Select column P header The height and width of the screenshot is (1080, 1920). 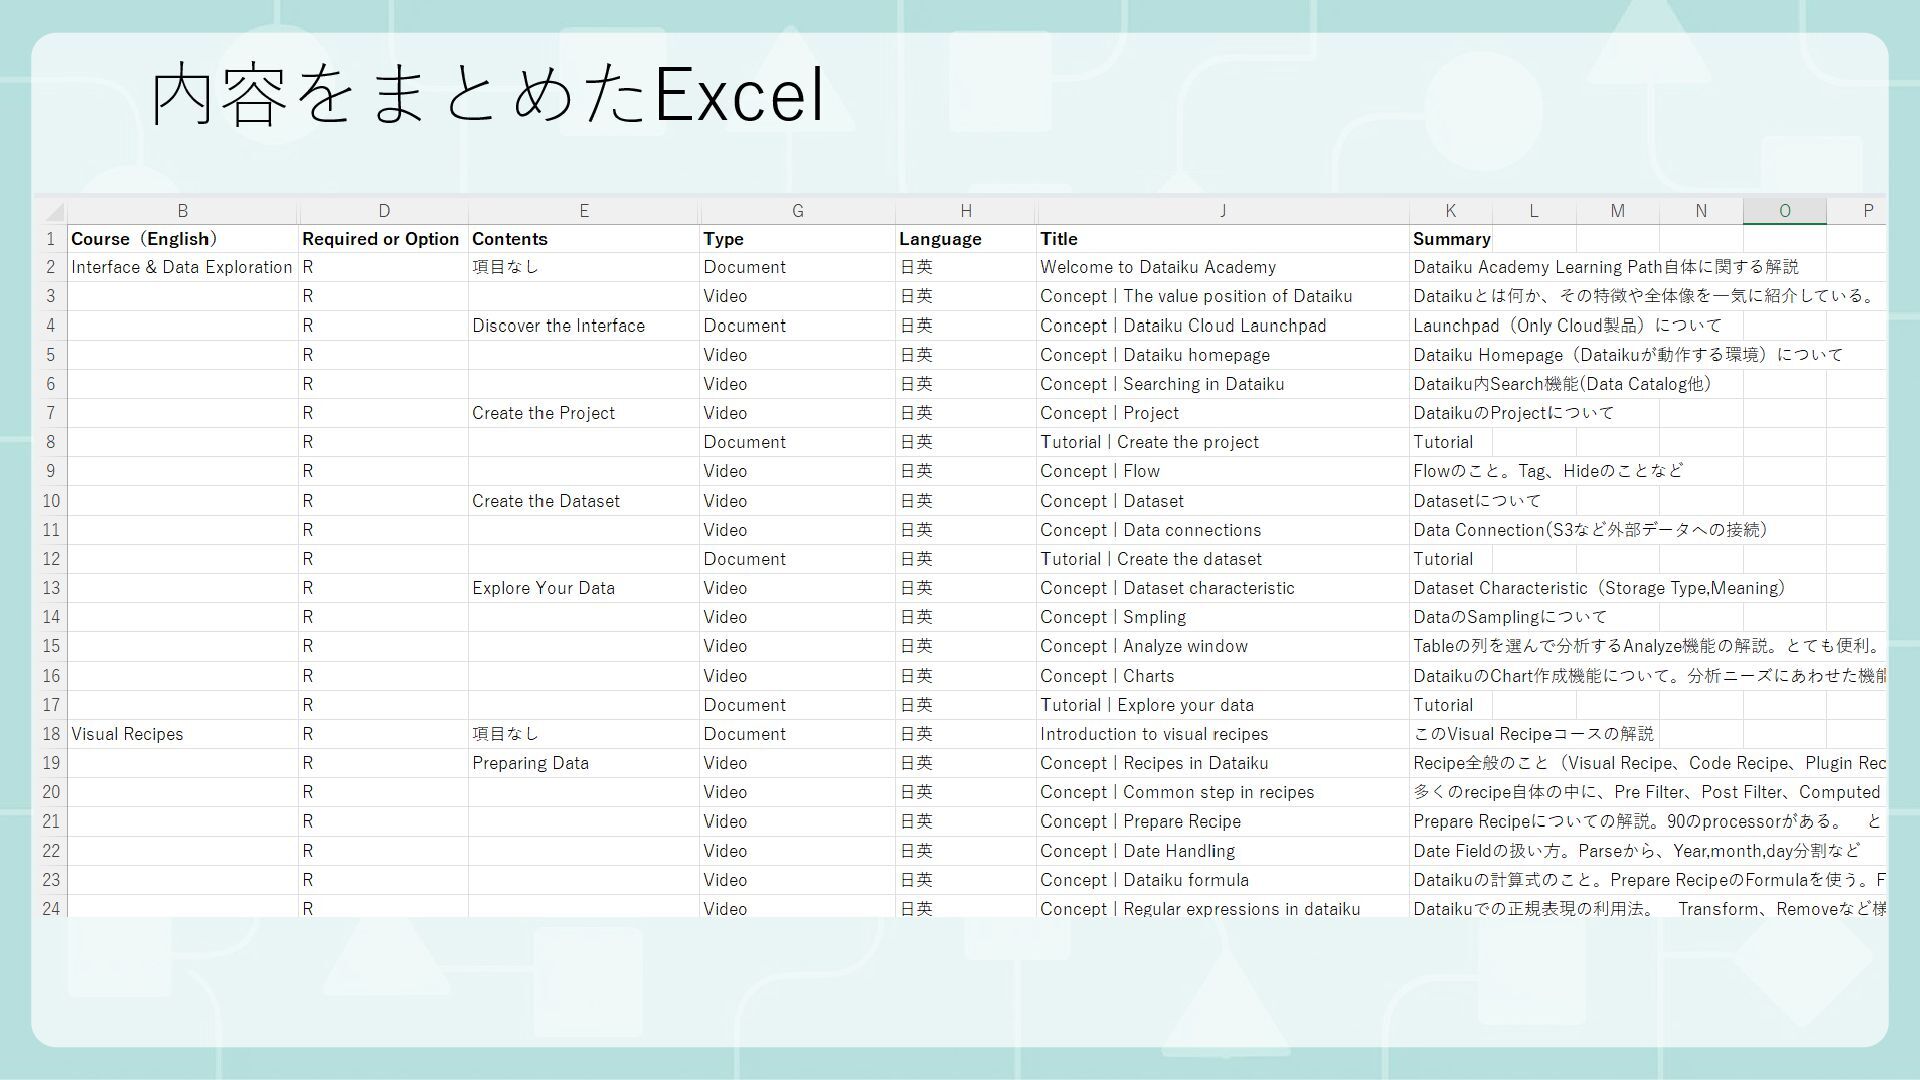point(1858,211)
